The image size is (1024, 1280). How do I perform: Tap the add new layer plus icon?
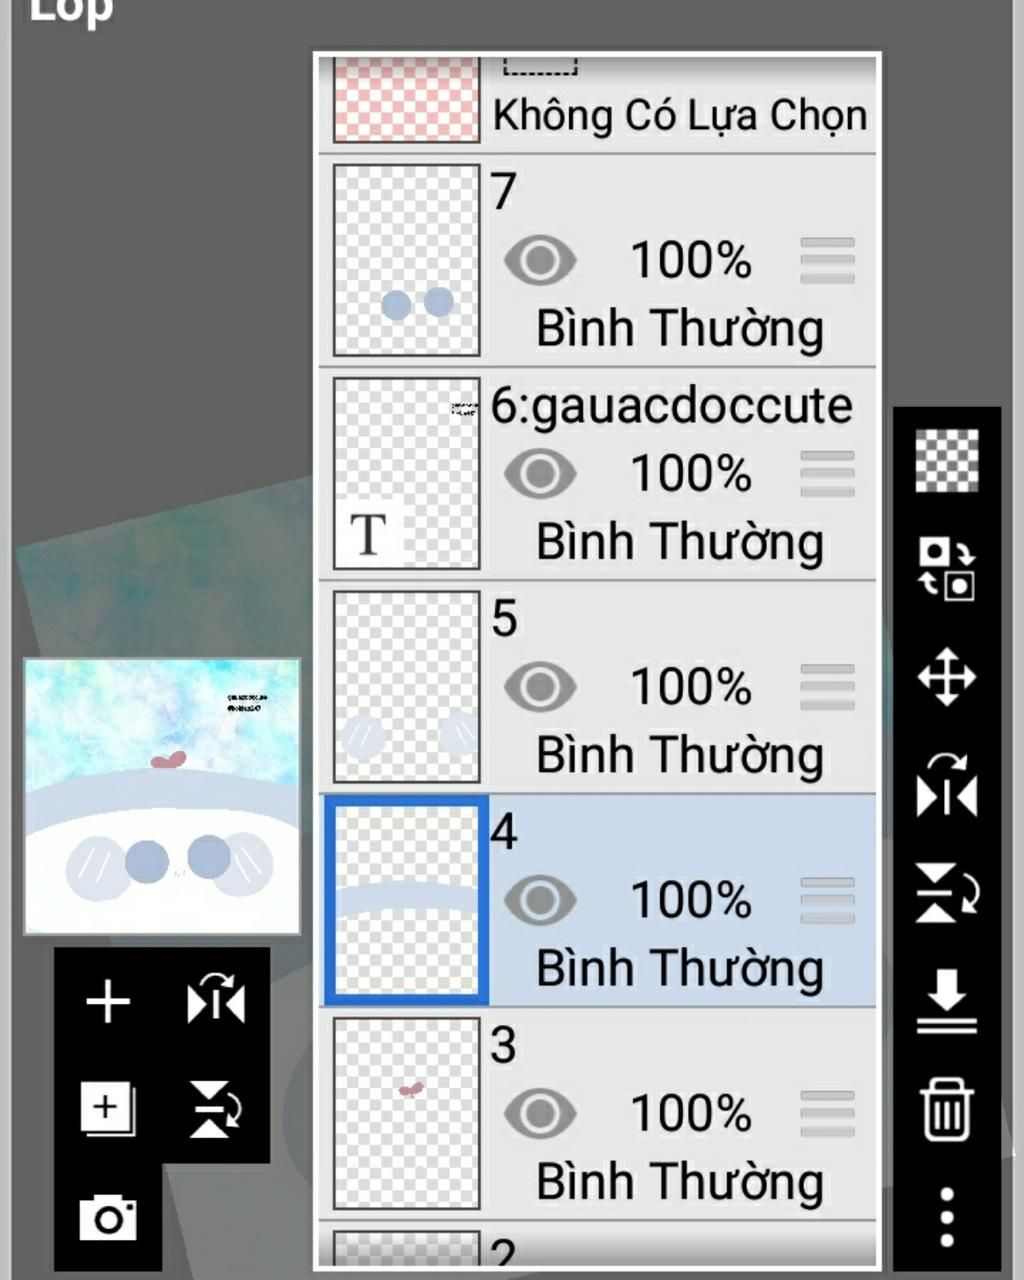tap(108, 1001)
